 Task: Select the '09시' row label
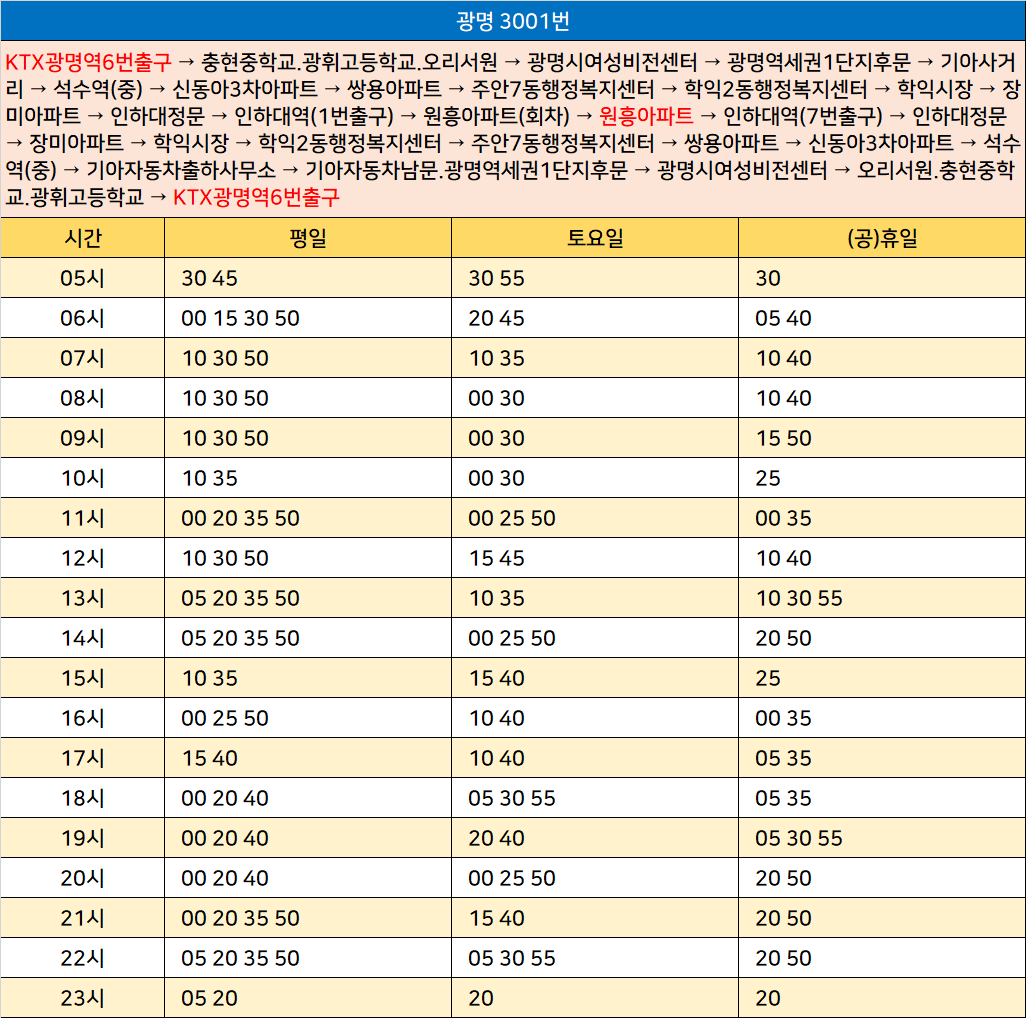click(x=82, y=438)
